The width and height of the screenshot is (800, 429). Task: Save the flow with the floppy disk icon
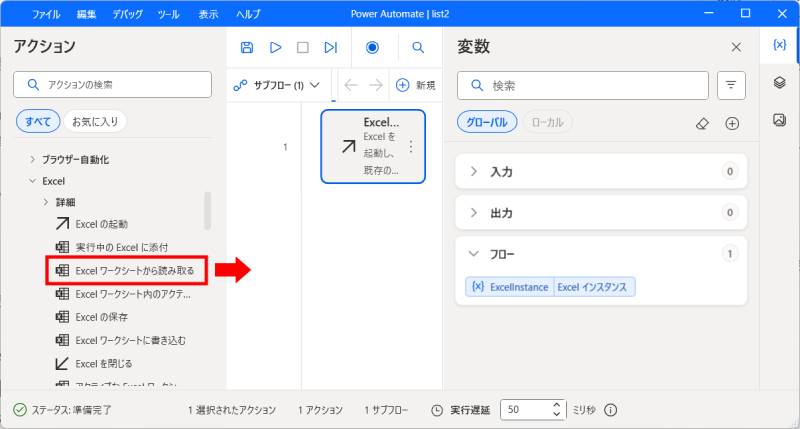[x=247, y=47]
